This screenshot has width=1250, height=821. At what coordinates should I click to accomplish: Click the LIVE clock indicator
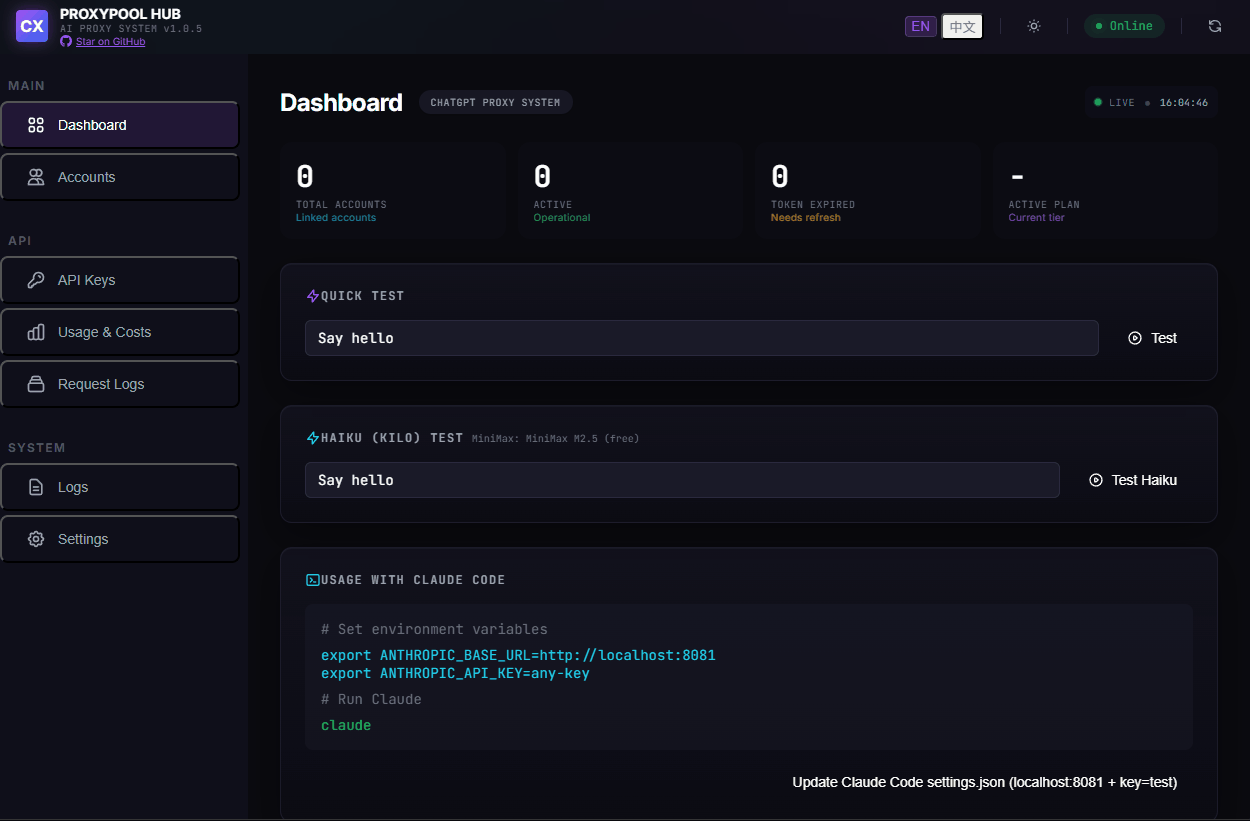[x=1151, y=102]
